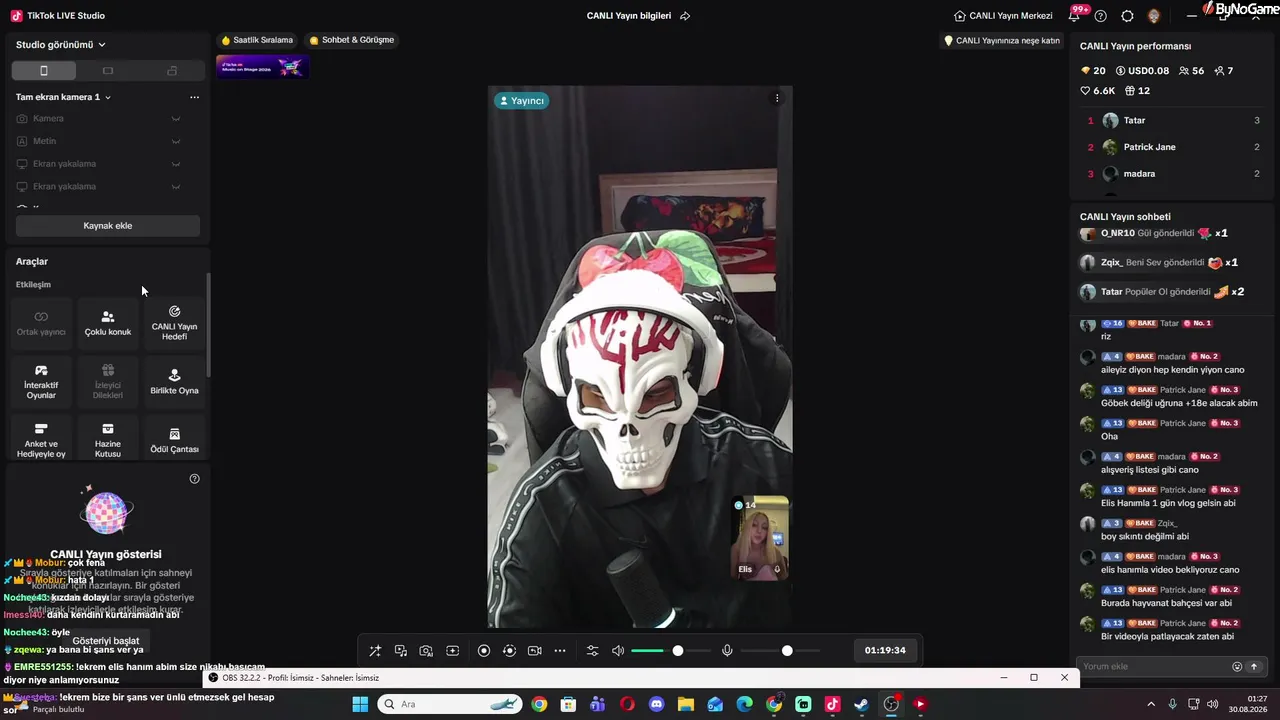Screen dimensions: 1280x720
Task: Open scene options three-dot menu
Action: coord(194,97)
